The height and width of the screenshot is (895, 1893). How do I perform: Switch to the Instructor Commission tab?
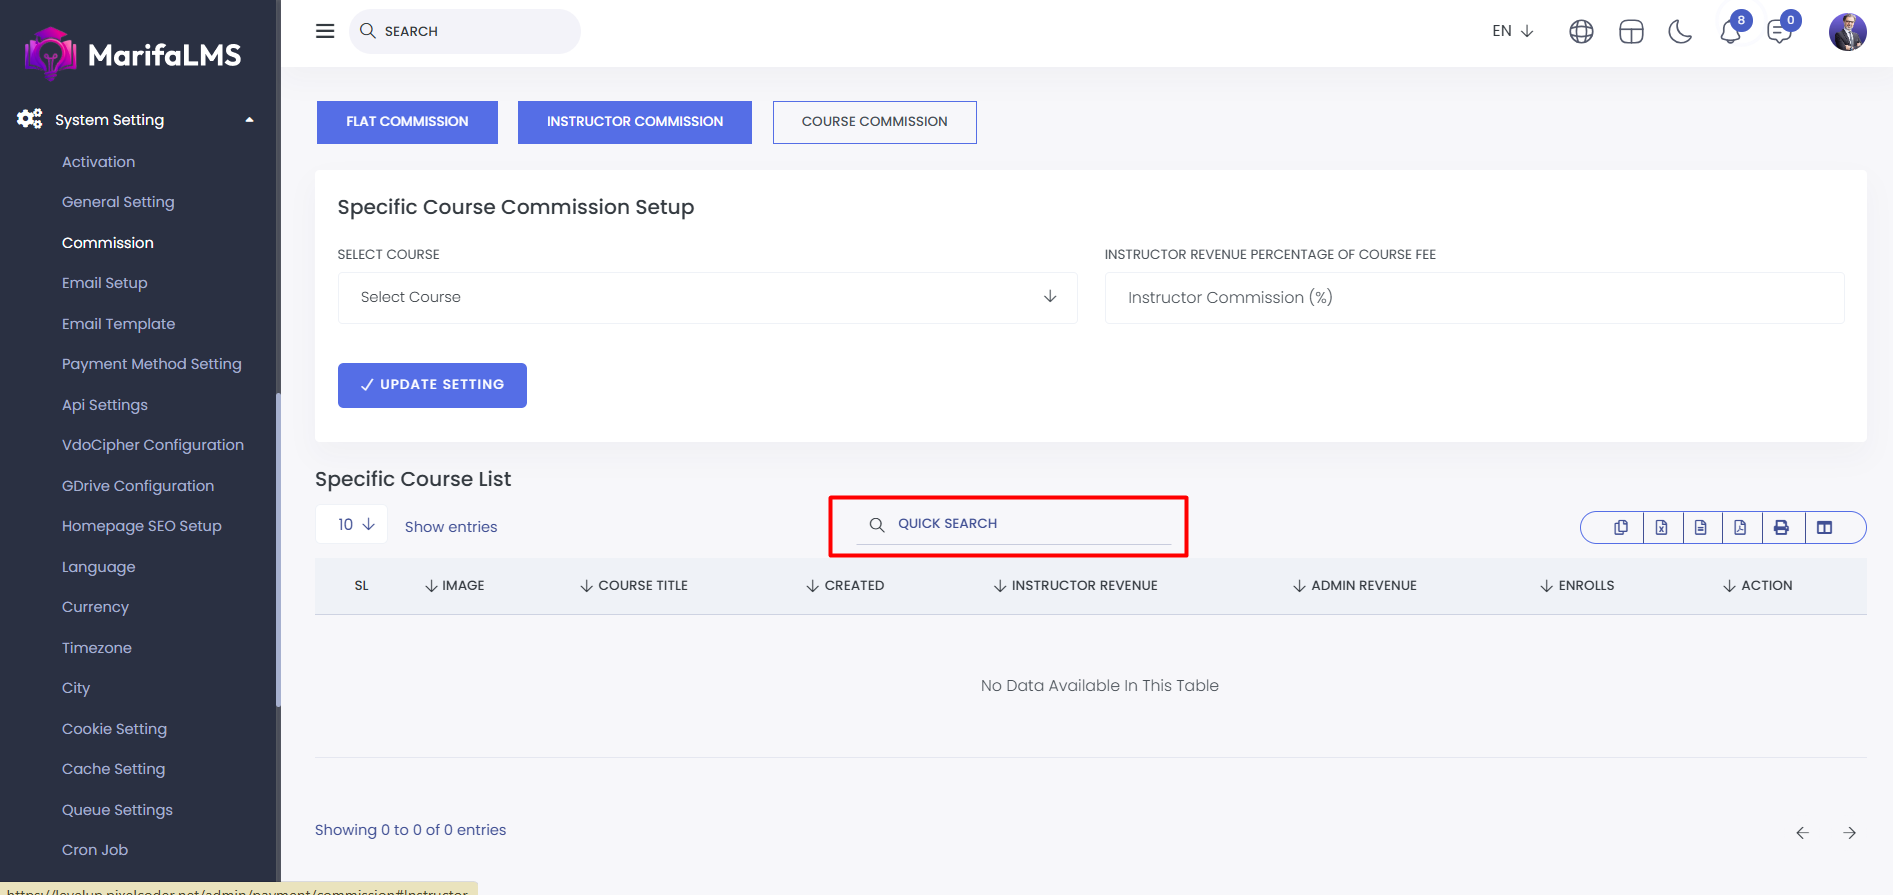[634, 122]
